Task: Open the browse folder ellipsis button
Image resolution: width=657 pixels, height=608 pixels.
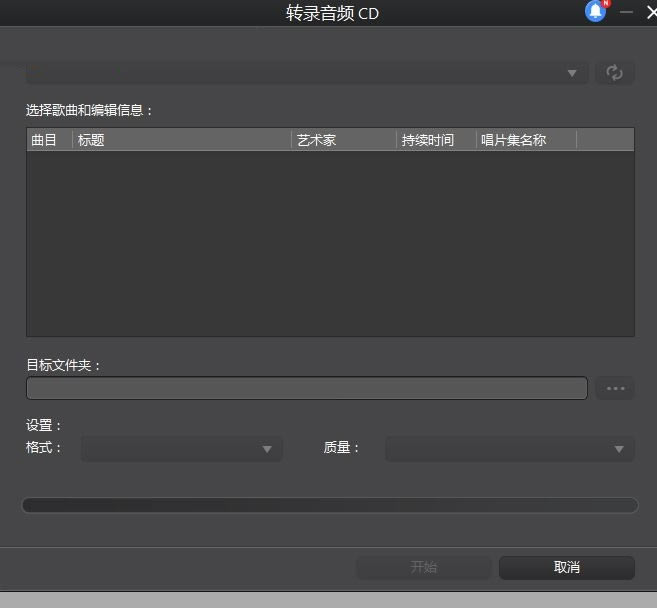Action: tap(615, 388)
